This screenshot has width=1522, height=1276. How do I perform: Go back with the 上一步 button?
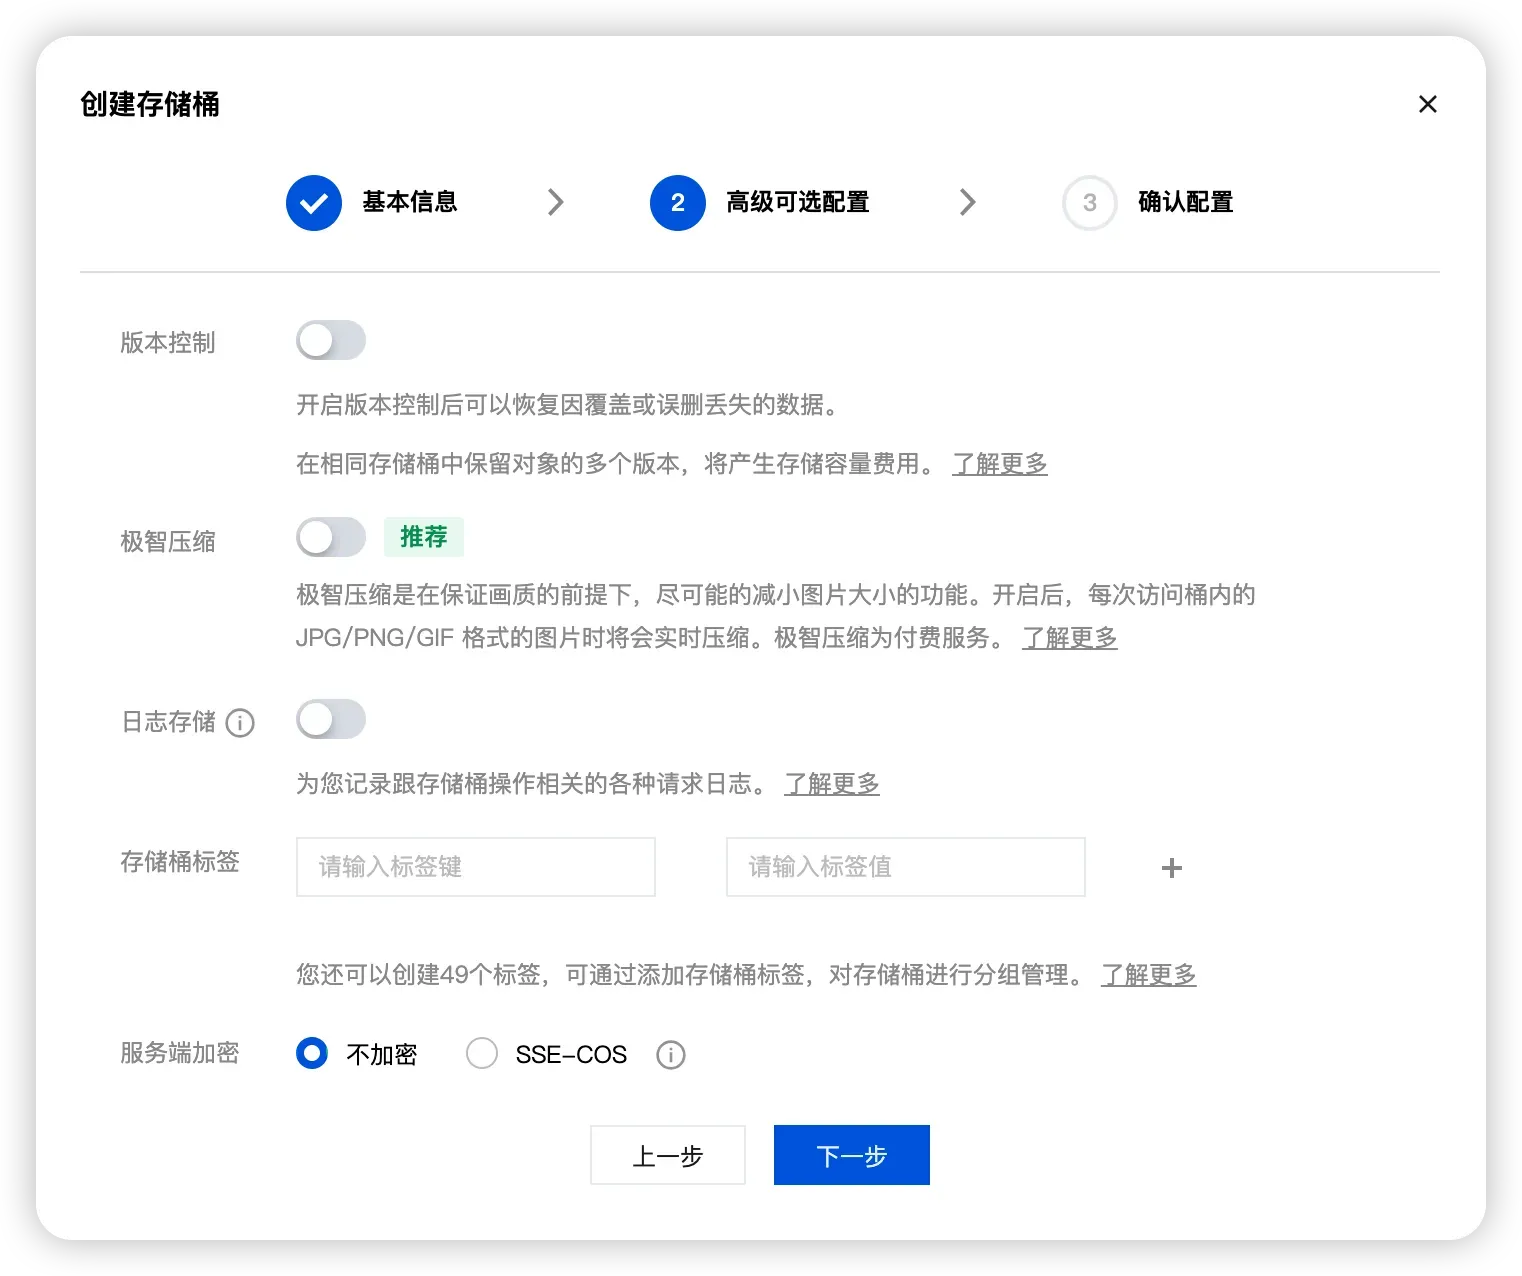pyautogui.click(x=667, y=1156)
